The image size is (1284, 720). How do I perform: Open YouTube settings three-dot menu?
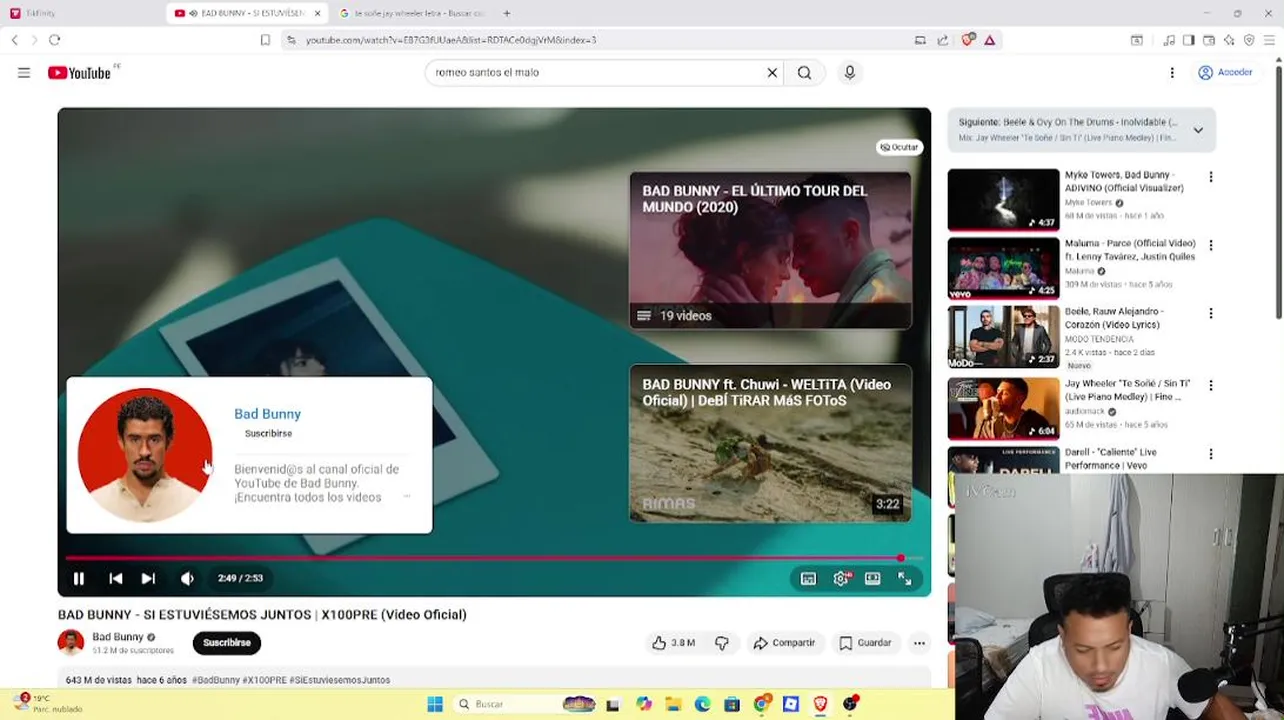(1172, 72)
